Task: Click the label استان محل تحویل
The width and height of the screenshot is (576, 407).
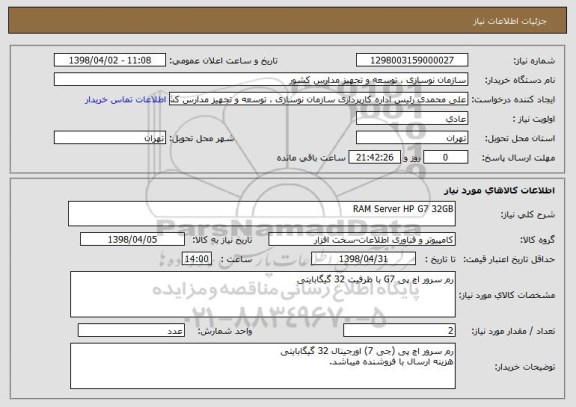Action: tap(520, 138)
